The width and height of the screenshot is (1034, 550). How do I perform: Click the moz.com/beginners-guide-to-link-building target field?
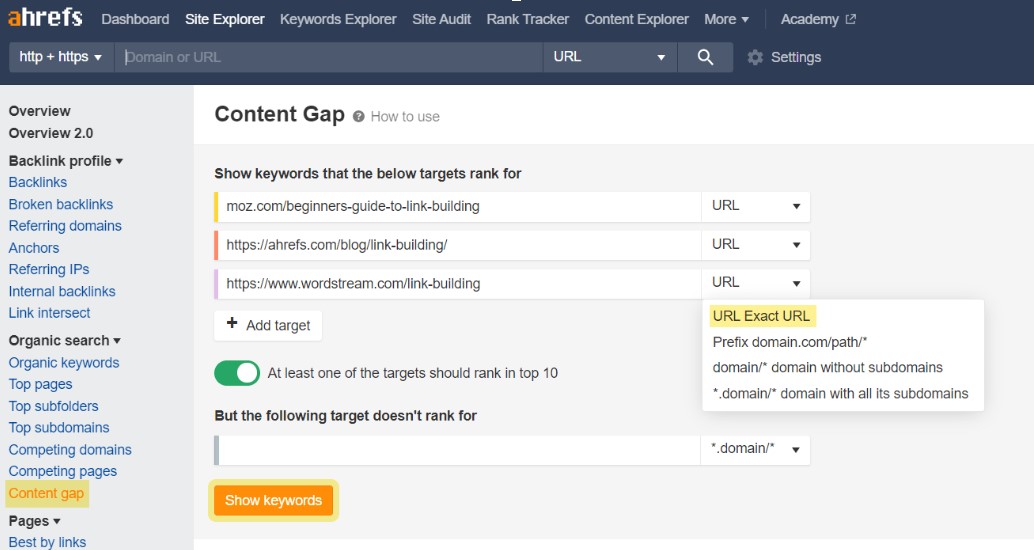pyautogui.click(x=458, y=206)
